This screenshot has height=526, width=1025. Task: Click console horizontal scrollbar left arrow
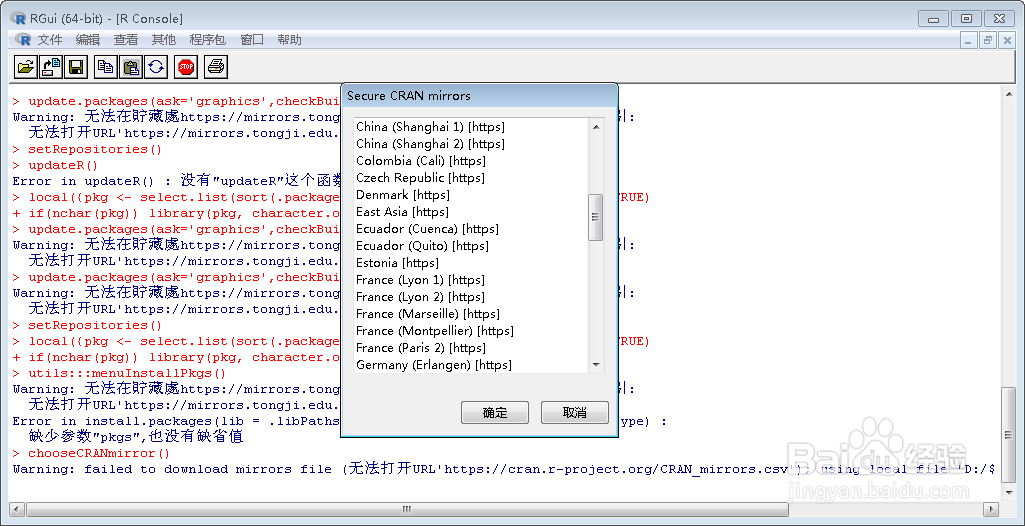[17, 509]
